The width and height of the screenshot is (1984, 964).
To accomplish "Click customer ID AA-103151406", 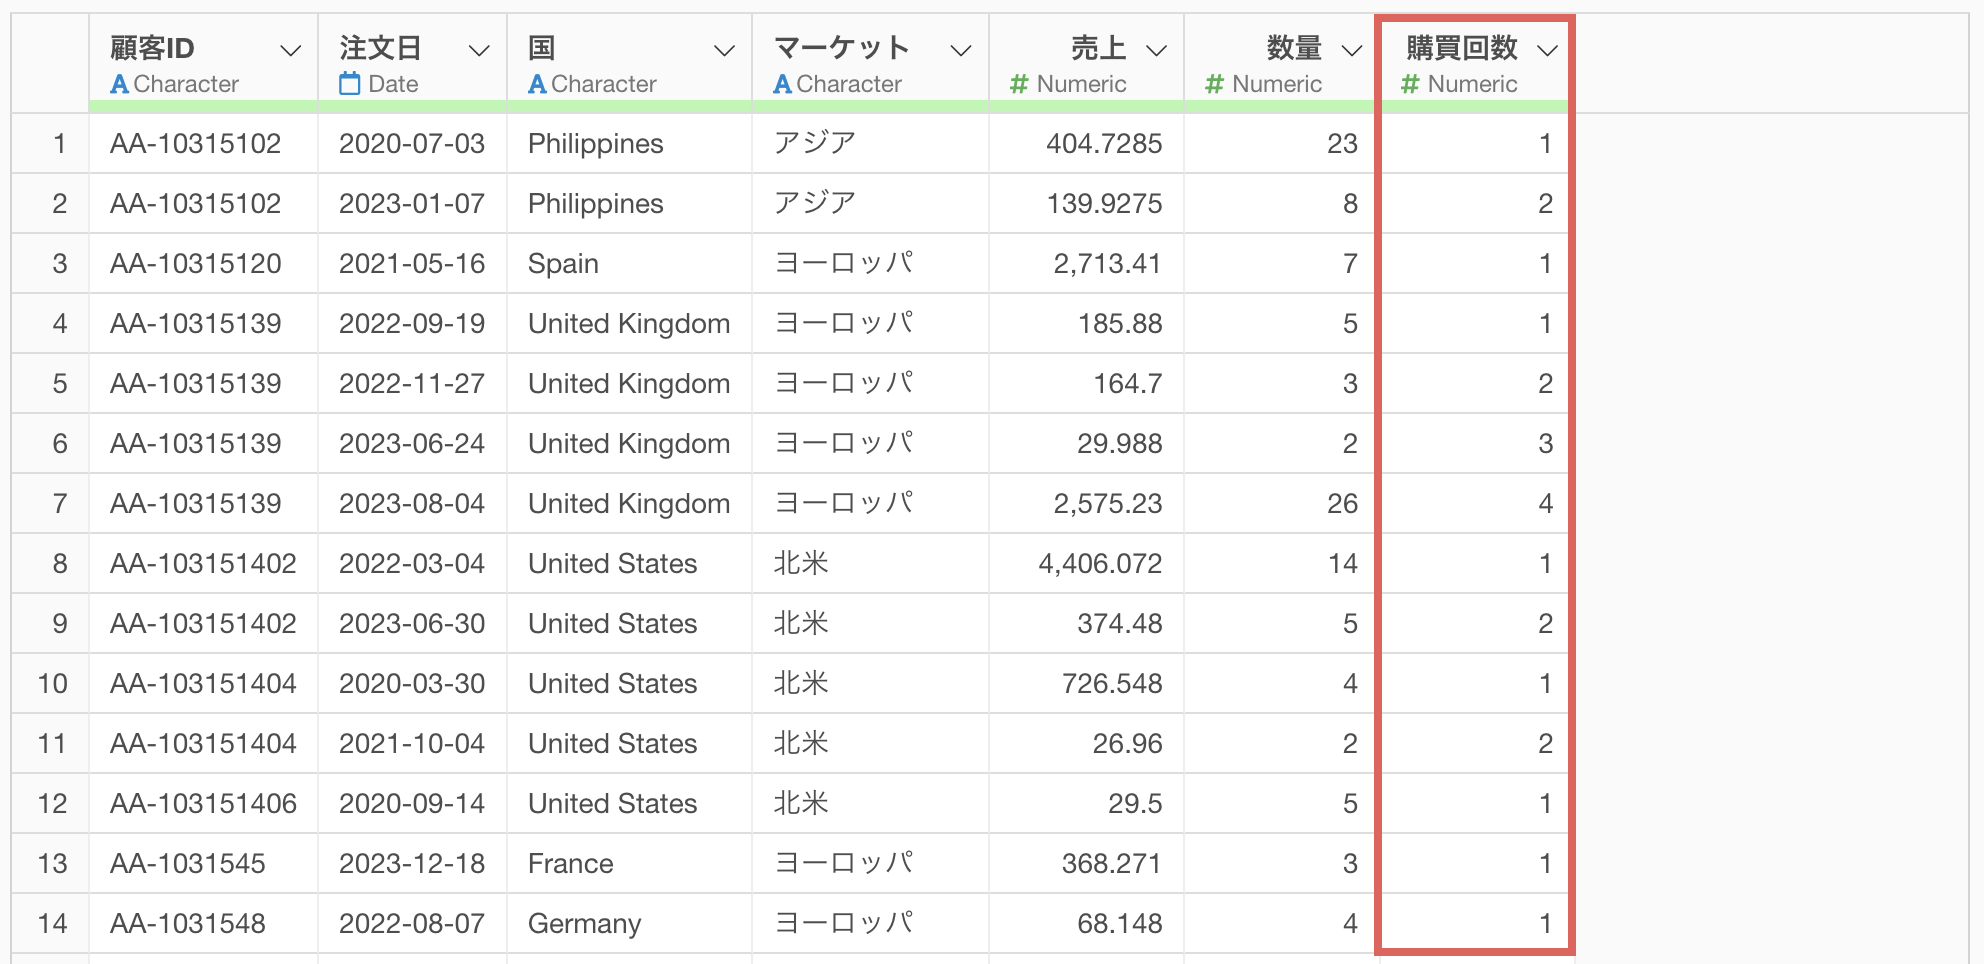I will click(x=204, y=804).
